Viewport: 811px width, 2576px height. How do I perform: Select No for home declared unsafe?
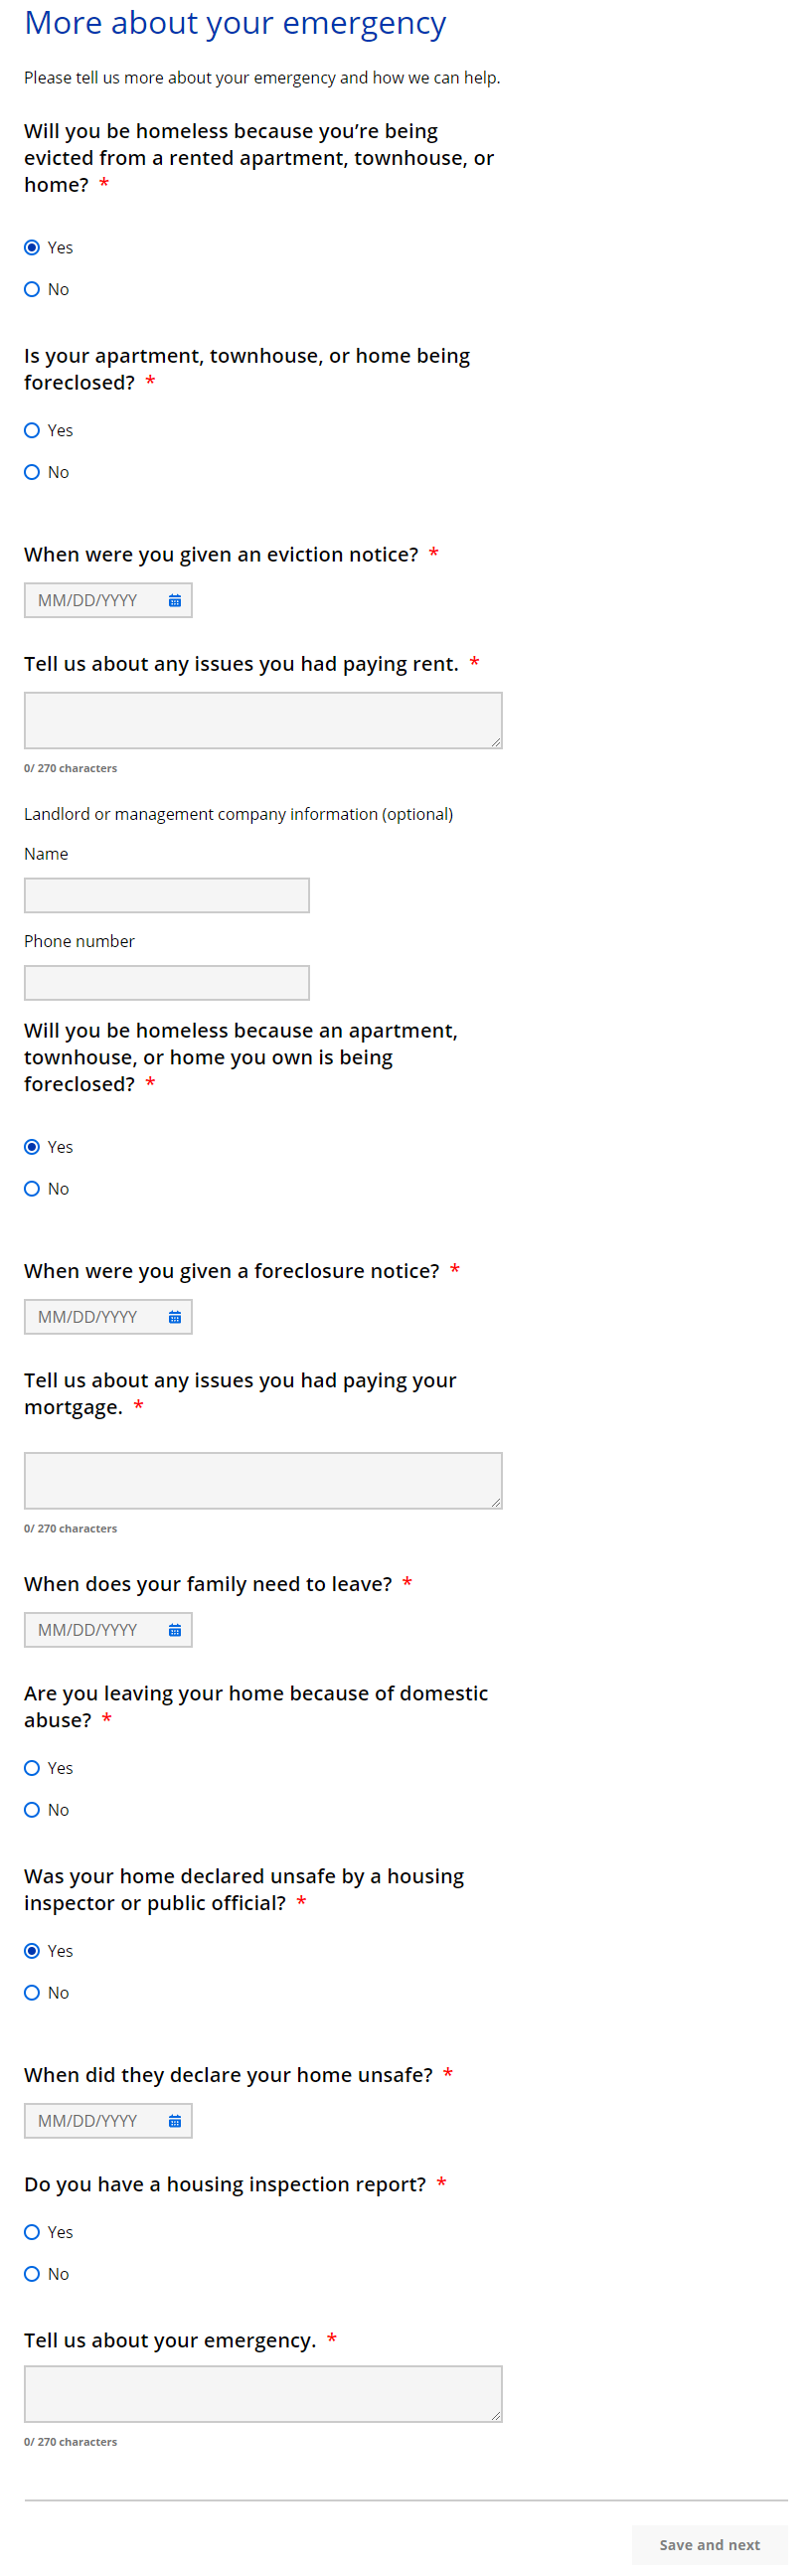tap(32, 1993)
